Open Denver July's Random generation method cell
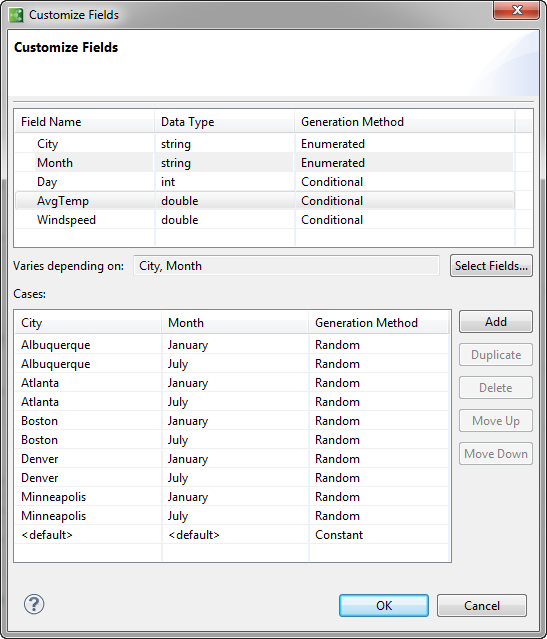 (379, 478)
